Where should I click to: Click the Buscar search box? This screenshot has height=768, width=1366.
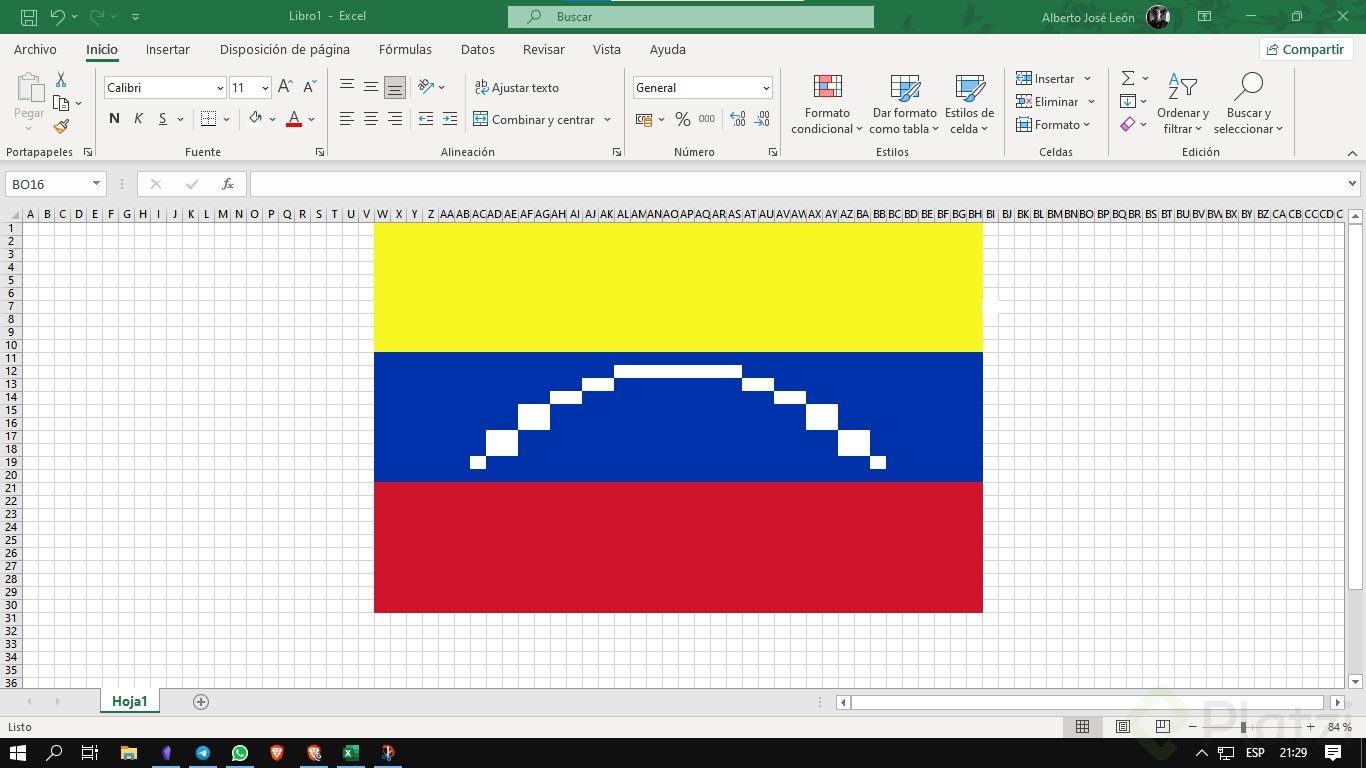click(691, 17)
